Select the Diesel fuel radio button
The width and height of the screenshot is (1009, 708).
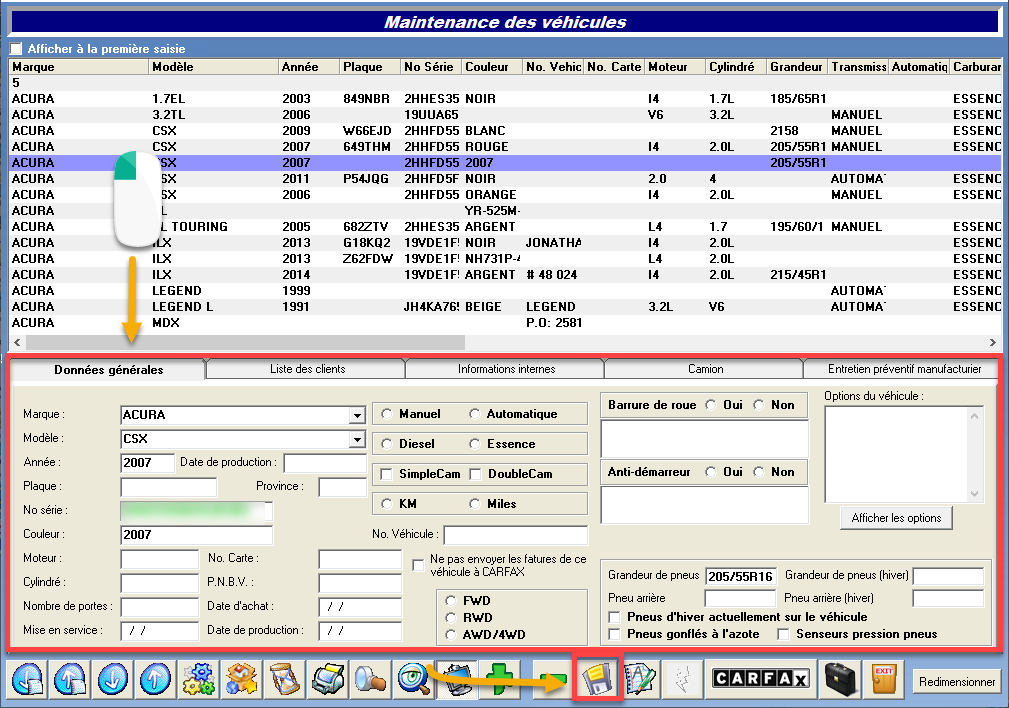pos(387,443)
